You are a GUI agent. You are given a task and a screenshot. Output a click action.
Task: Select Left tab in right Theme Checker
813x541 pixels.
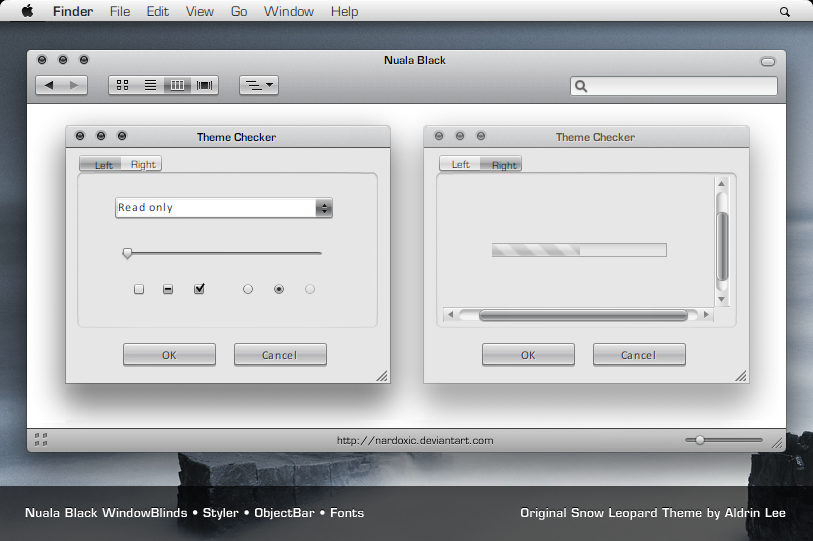tap(460, 164)
